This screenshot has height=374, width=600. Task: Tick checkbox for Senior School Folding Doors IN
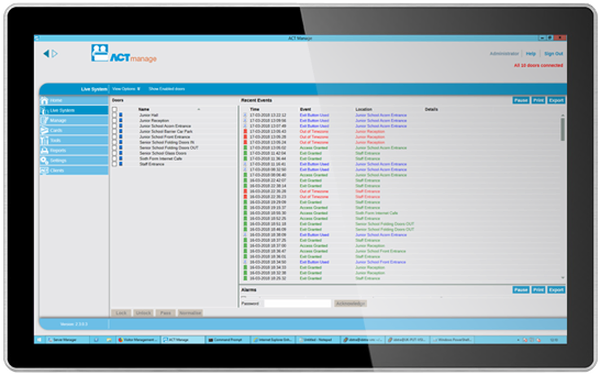[114, 142]
